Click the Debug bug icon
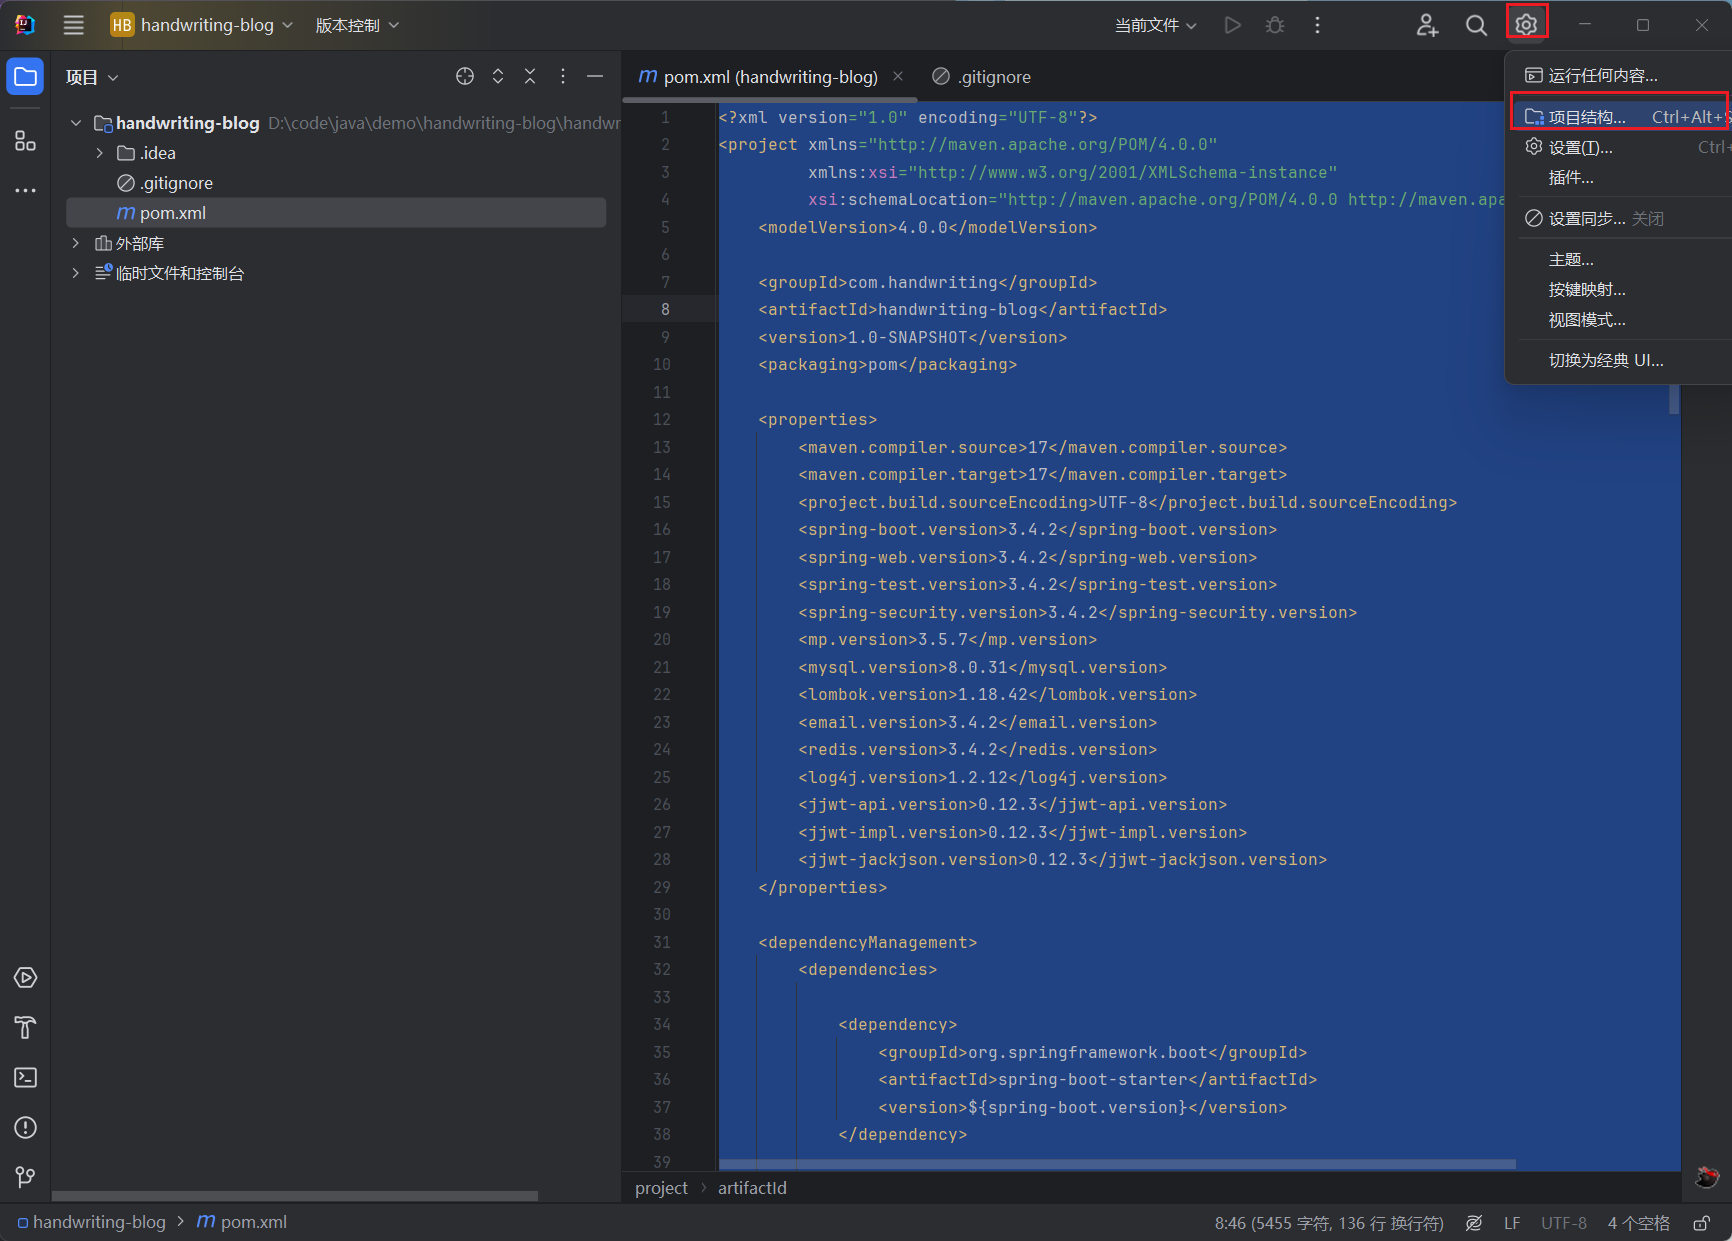The image size is (1732, 1241). click(x=1275, y=25)
